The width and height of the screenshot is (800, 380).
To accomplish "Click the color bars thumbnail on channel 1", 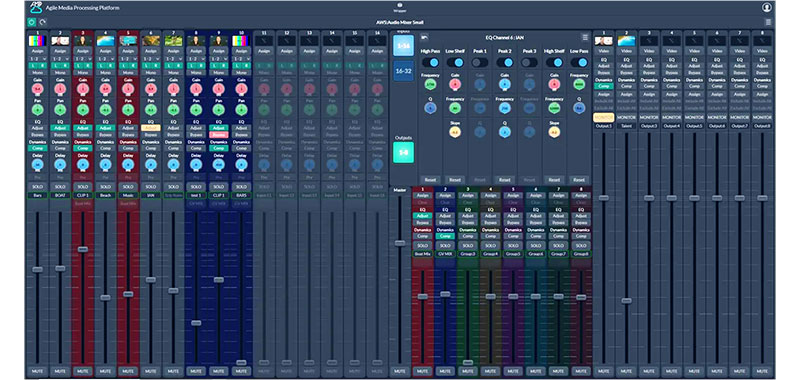I will click(x=37, y=41).
